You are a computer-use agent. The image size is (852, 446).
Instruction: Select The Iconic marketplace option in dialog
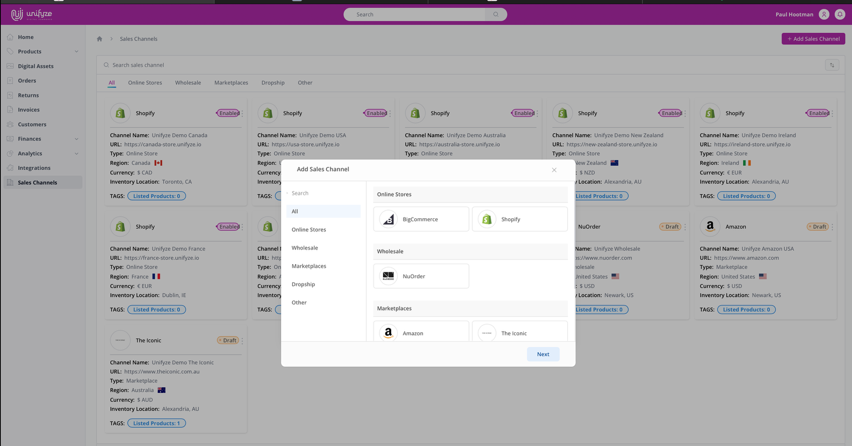pos(519,331)
